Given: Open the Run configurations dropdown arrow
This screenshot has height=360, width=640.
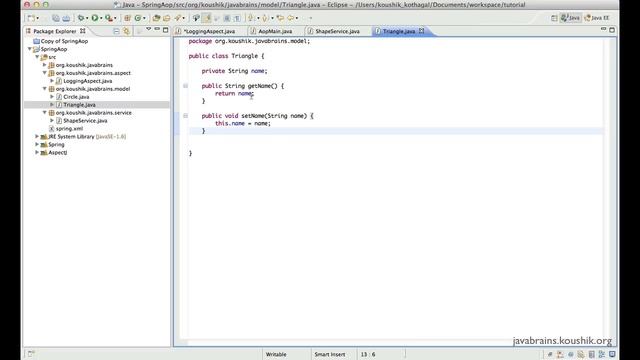Looking at the screenshot, I should [x=101, y=18].
